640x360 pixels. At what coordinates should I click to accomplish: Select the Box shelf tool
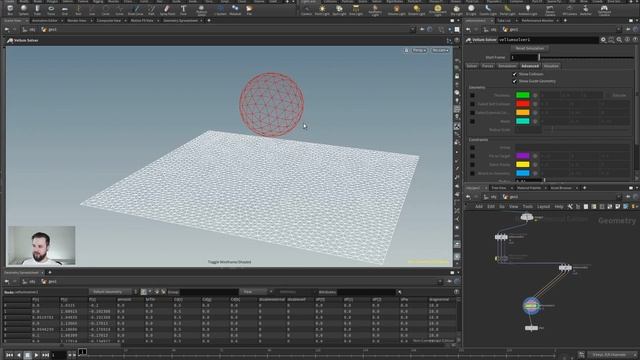[10, 10]
